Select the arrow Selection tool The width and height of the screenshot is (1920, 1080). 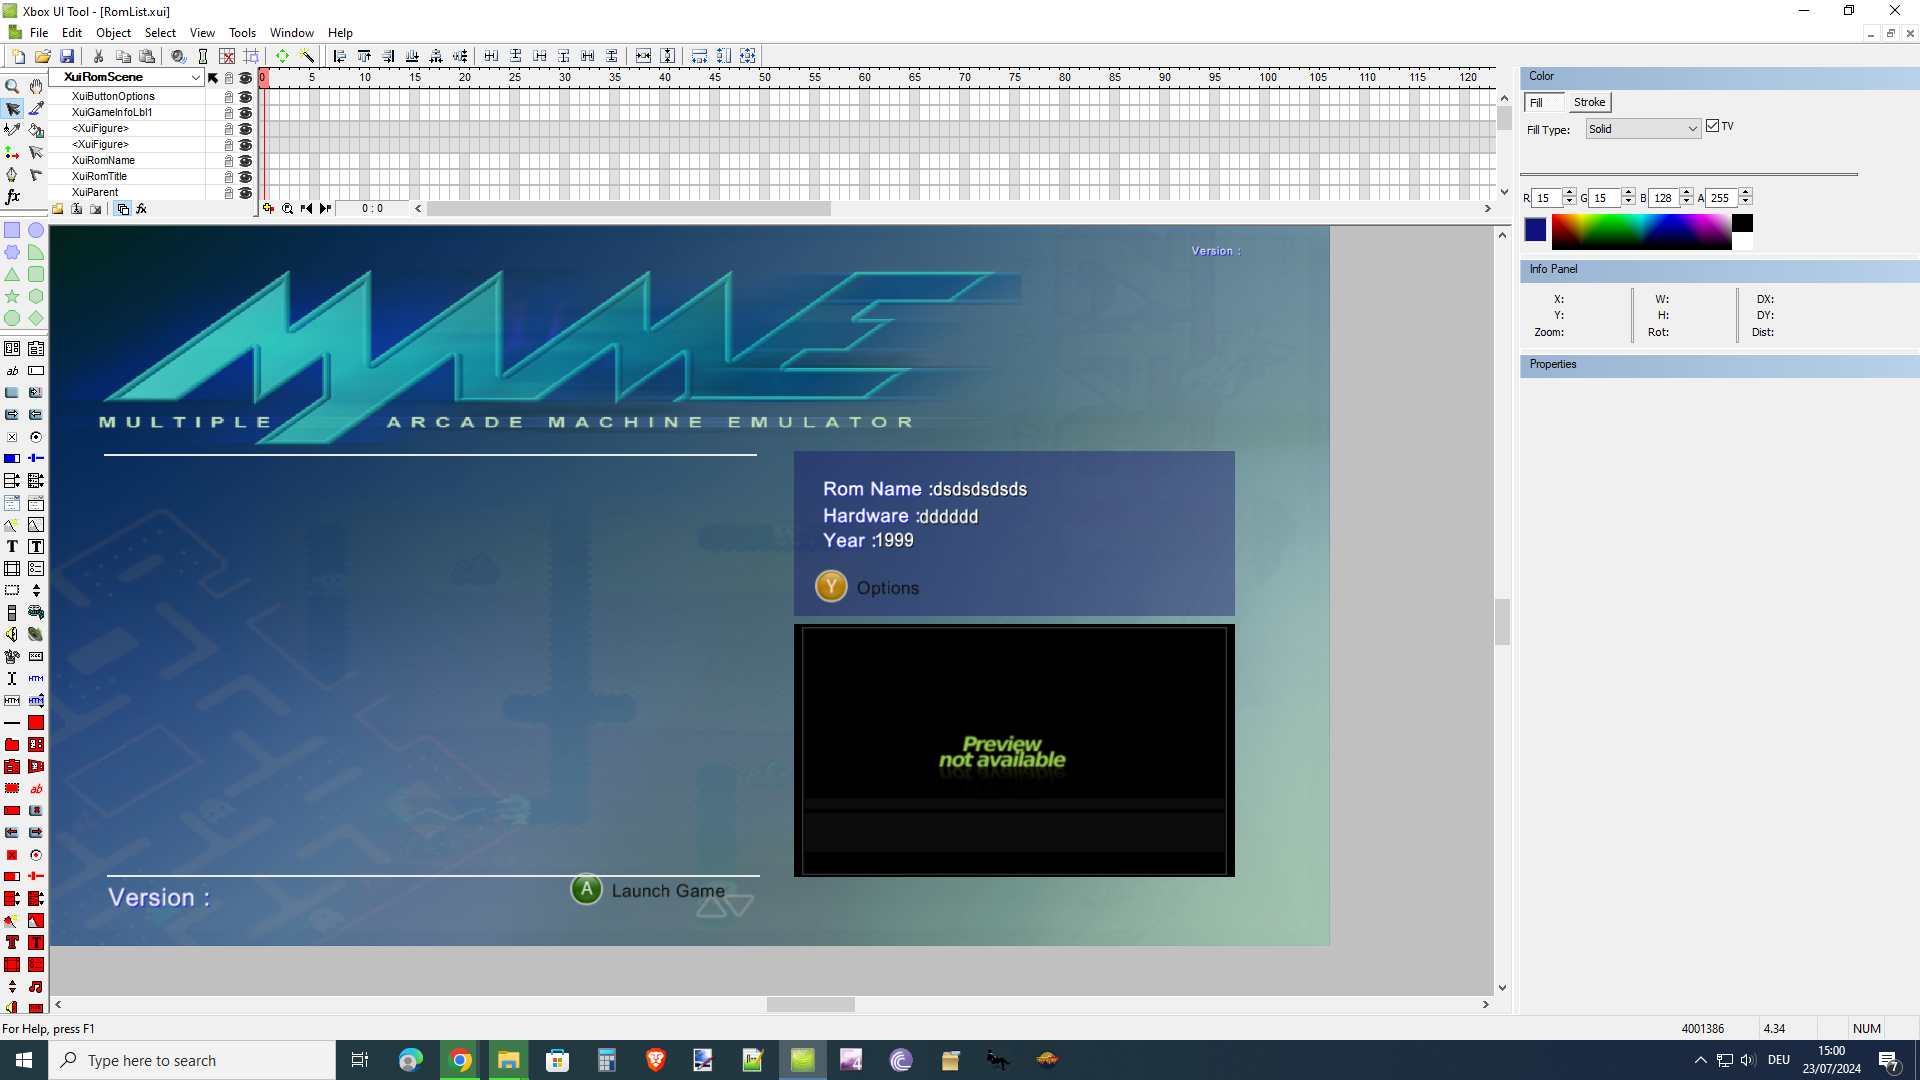coord(12,109)
